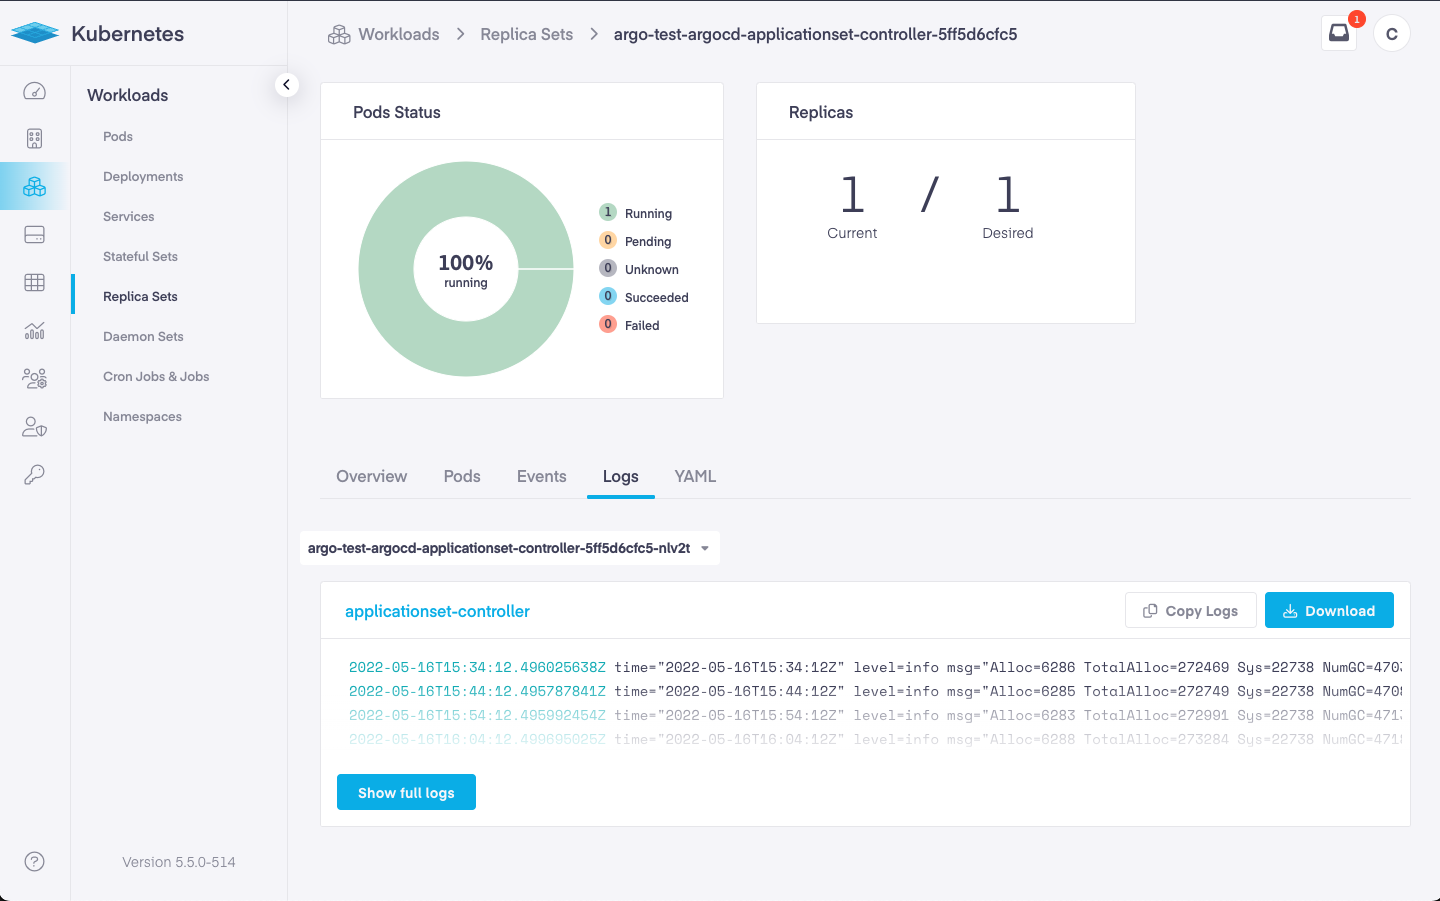This screenshot has width=1440, height=901.
Task: Open the storage drive icon in sidebar
Action: pos(34,235)
